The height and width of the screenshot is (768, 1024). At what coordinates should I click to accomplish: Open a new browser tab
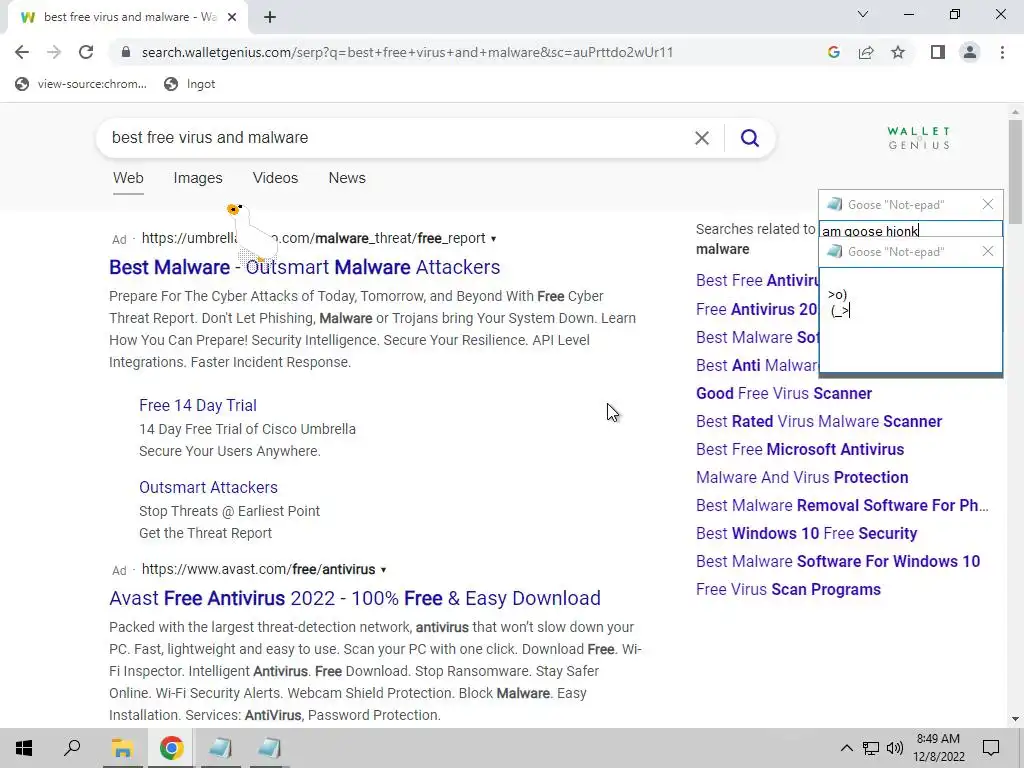(x=270, y=17)
